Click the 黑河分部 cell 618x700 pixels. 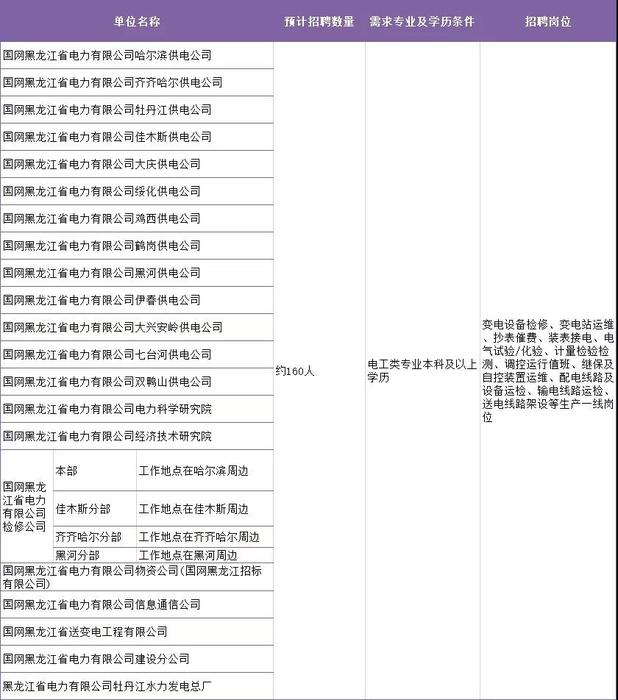[95, 555]
